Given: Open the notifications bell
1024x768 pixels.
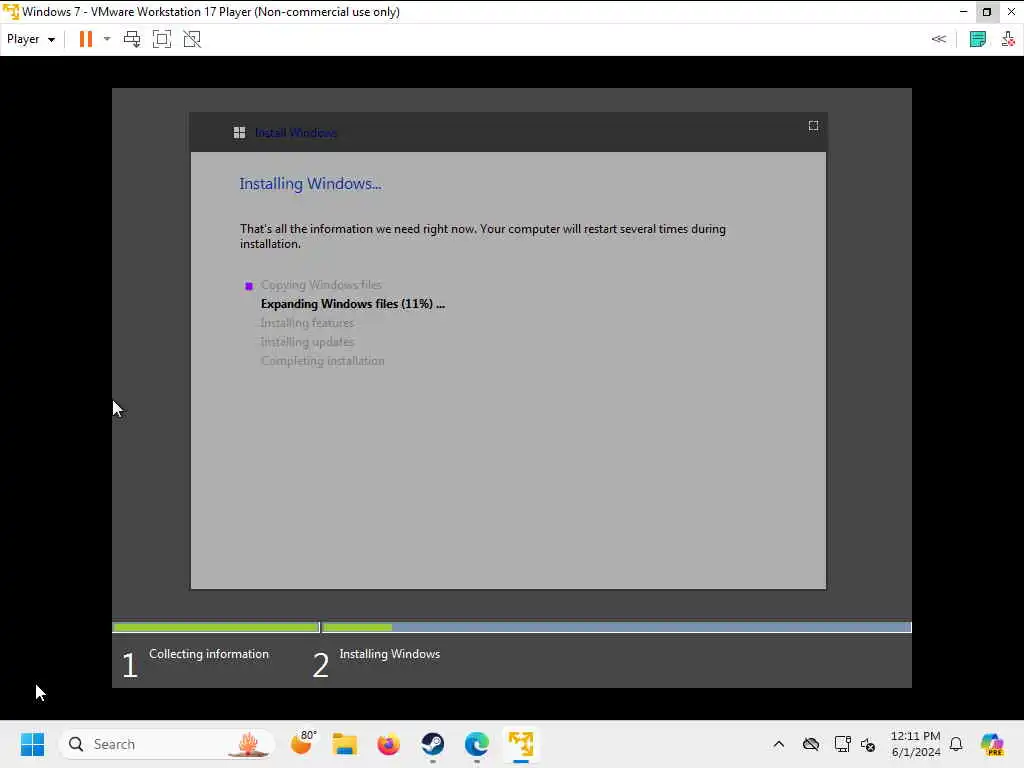Looking at the screenshot, I should (x=956, y=744).
